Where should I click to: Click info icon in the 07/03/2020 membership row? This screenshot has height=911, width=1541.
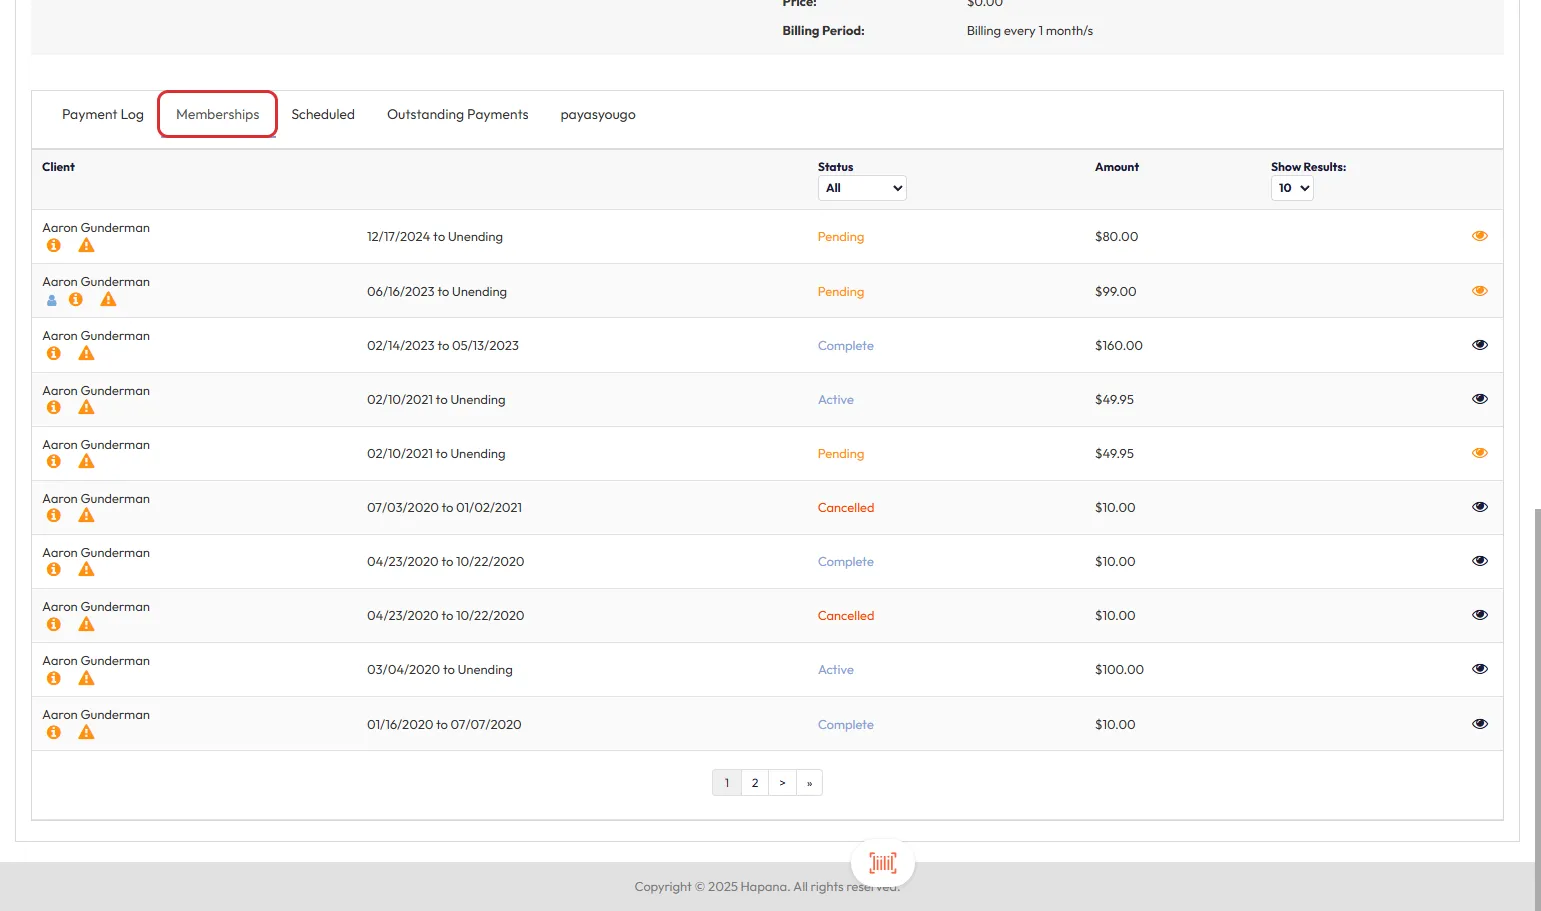point(54,516)
